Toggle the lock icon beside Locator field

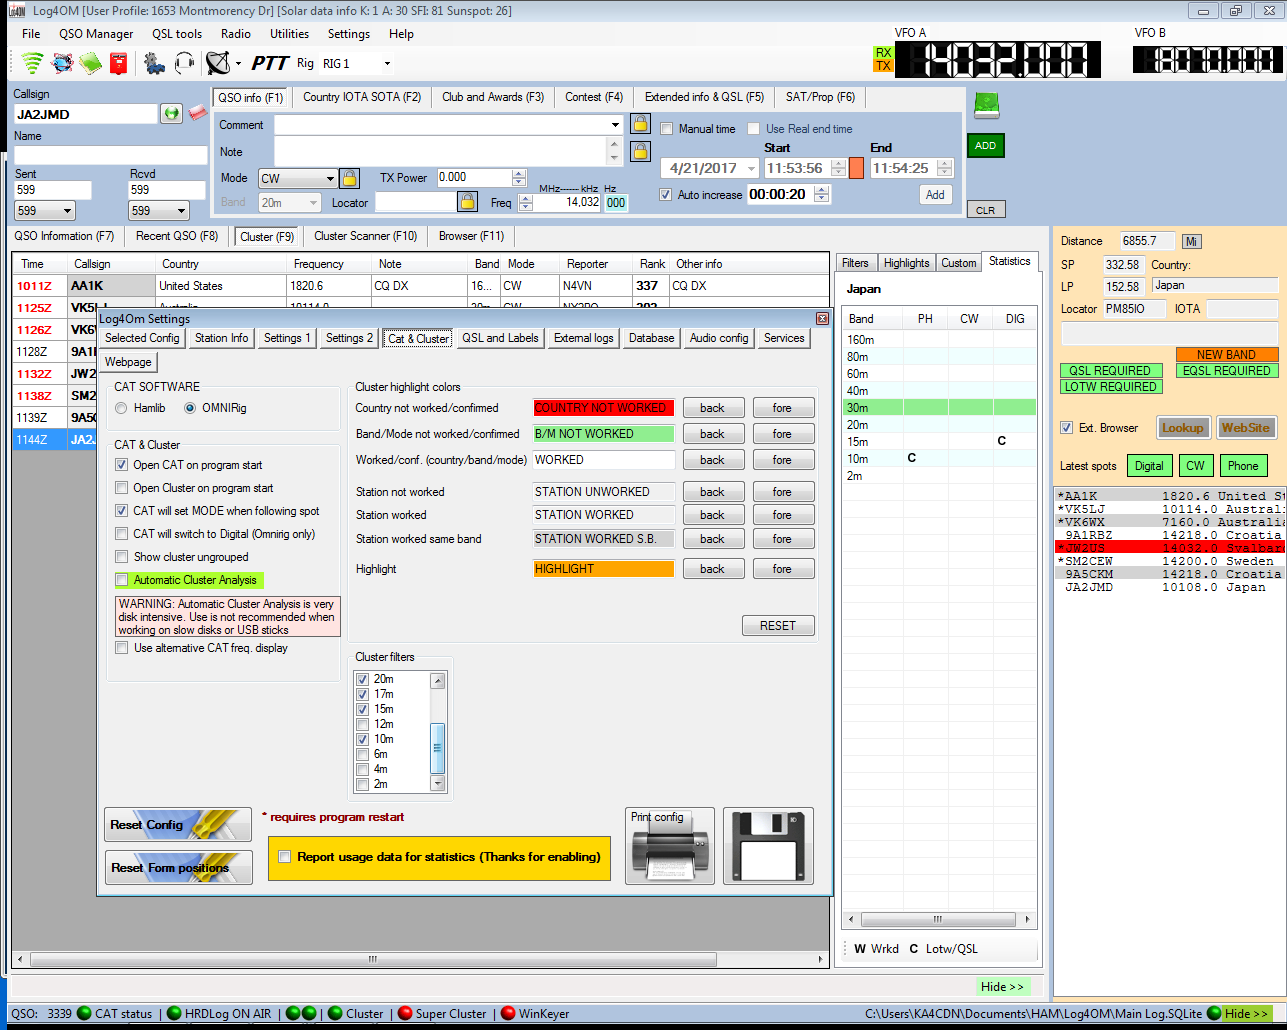click(467, 201)
